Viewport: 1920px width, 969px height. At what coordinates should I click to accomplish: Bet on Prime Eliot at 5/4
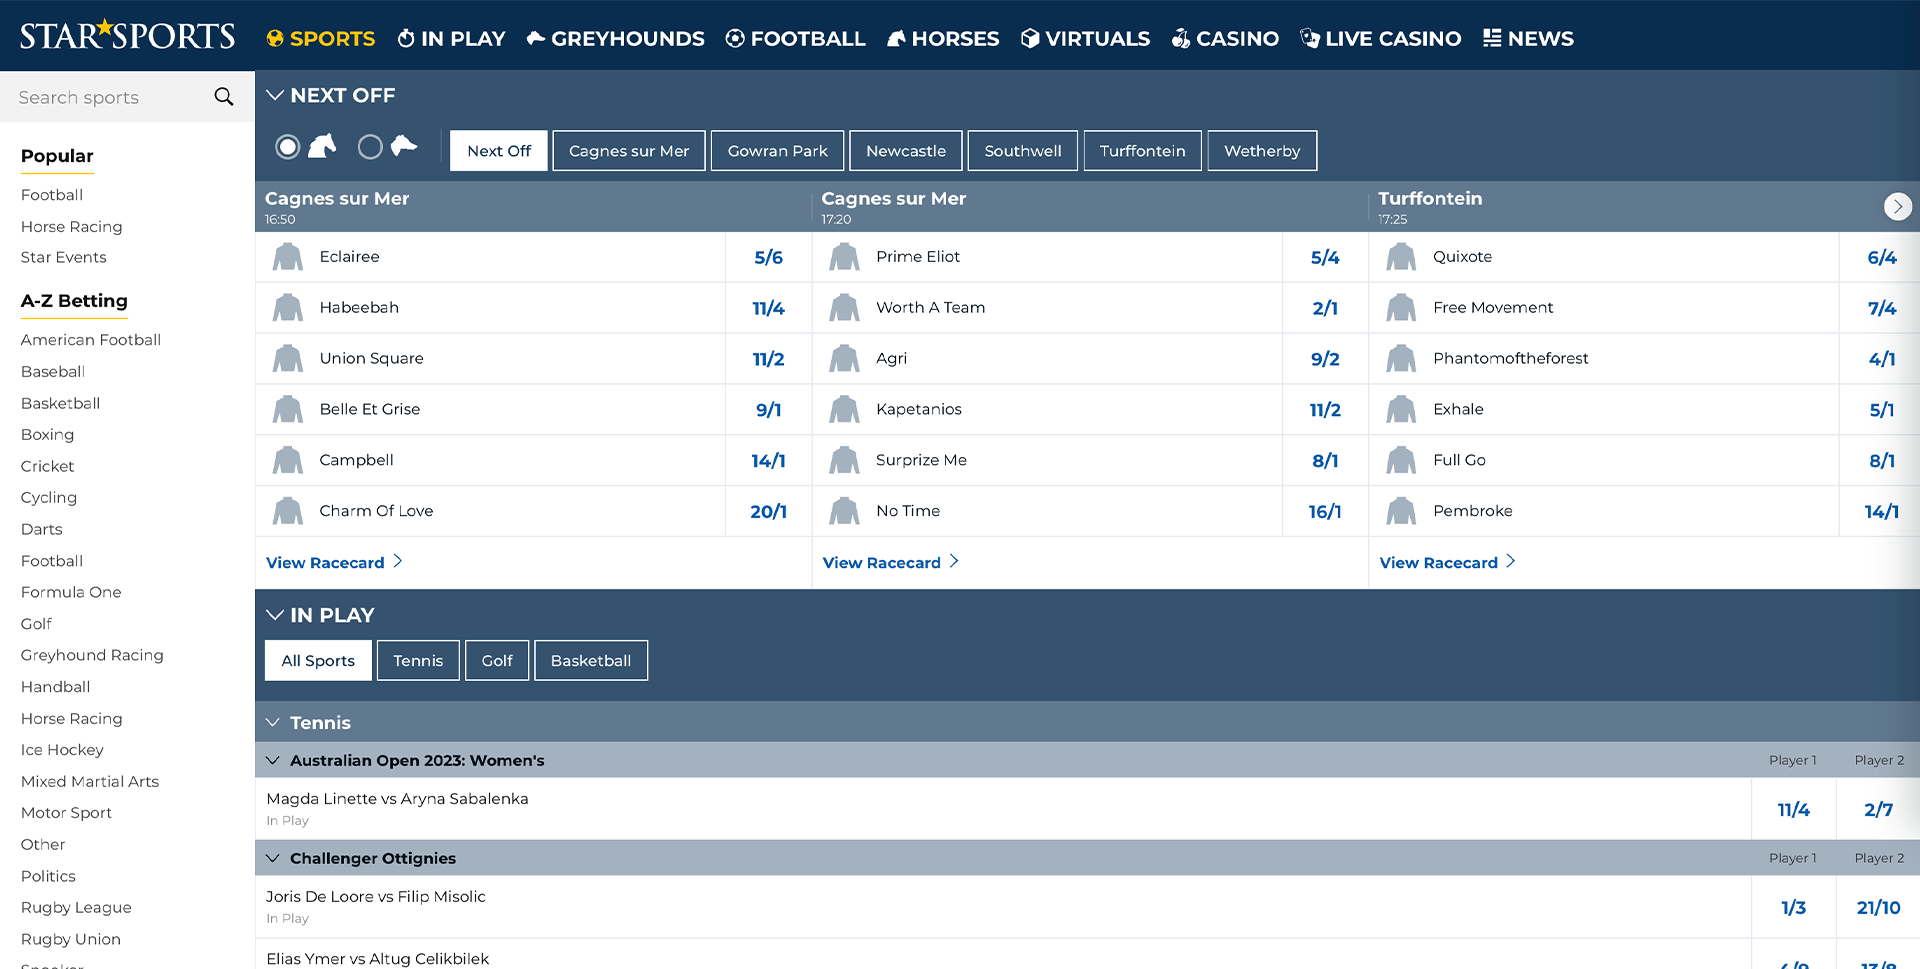(1325, 257)
